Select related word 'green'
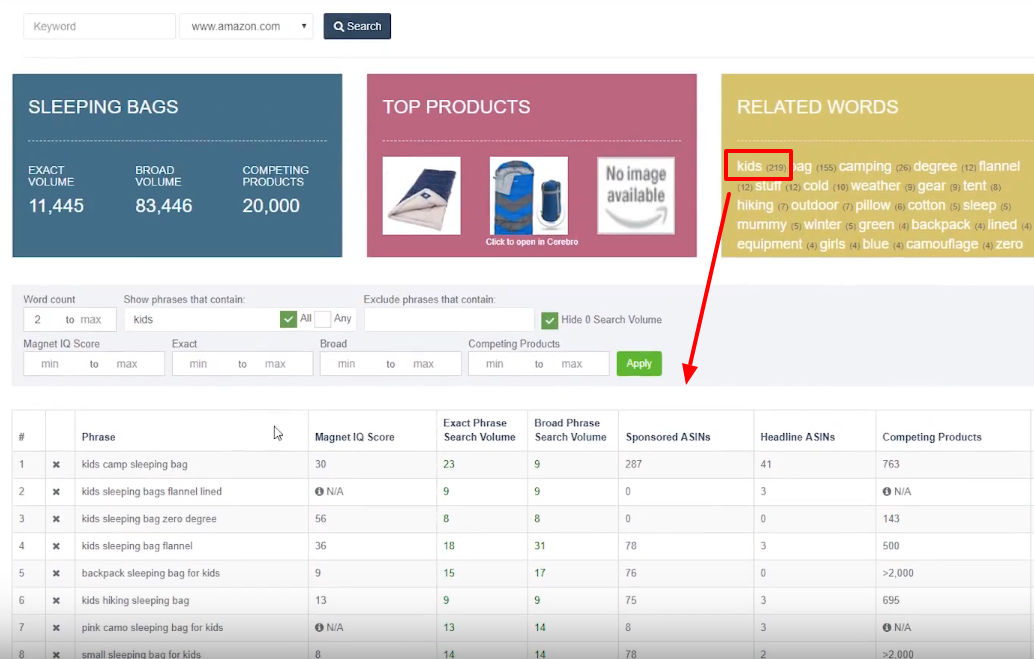The height and width of the screenshot is (659, 1034). [x=876, y=225]
